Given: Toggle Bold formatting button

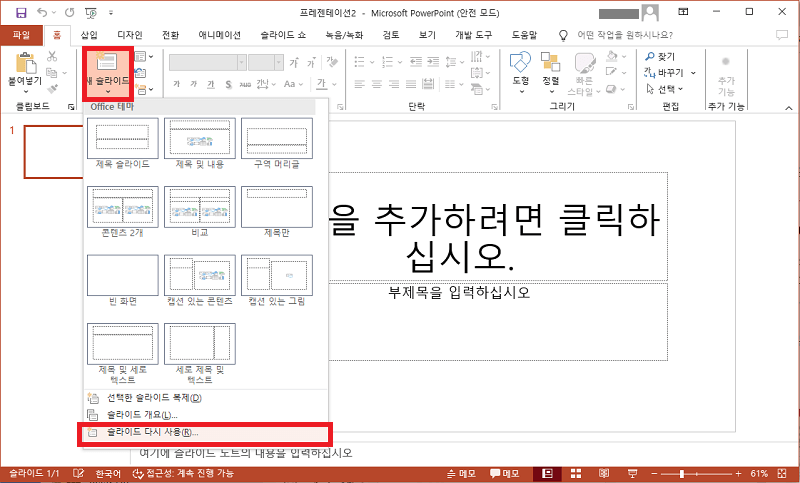Looking at the screenshot, I should (x=177, y=84).
